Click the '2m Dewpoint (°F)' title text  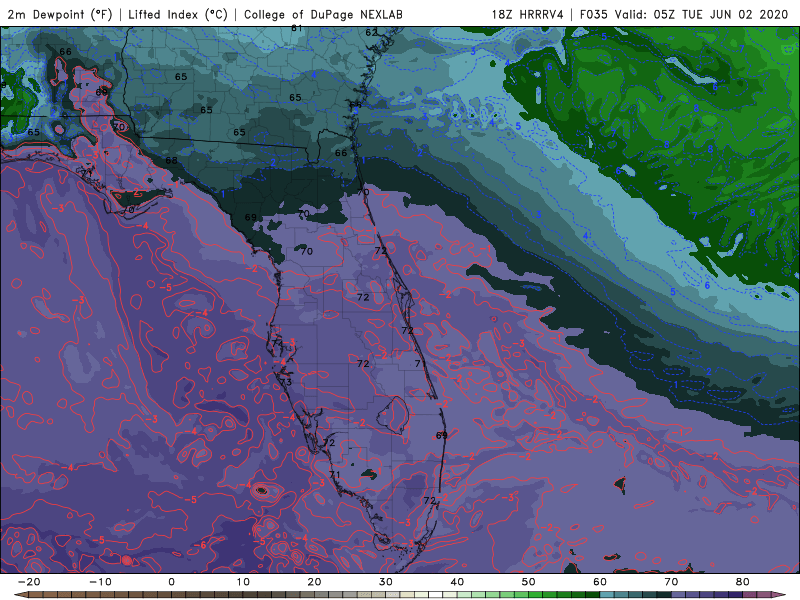tap(60, 14)
